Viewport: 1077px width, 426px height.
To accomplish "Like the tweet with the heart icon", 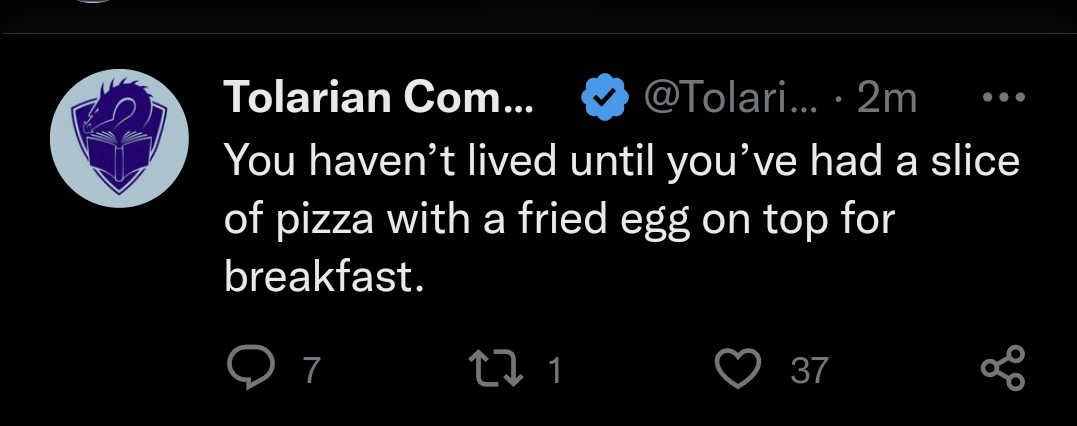I will tap(738, 368).
